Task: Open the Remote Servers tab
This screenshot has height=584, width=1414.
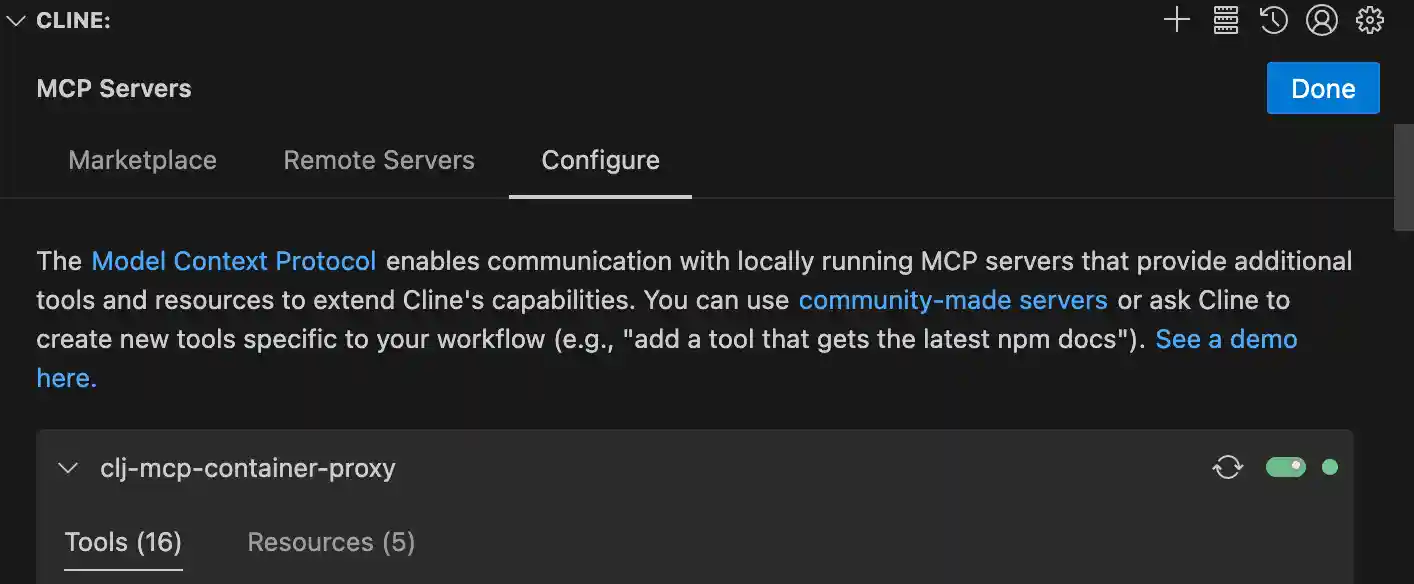Action: [379, 160]
